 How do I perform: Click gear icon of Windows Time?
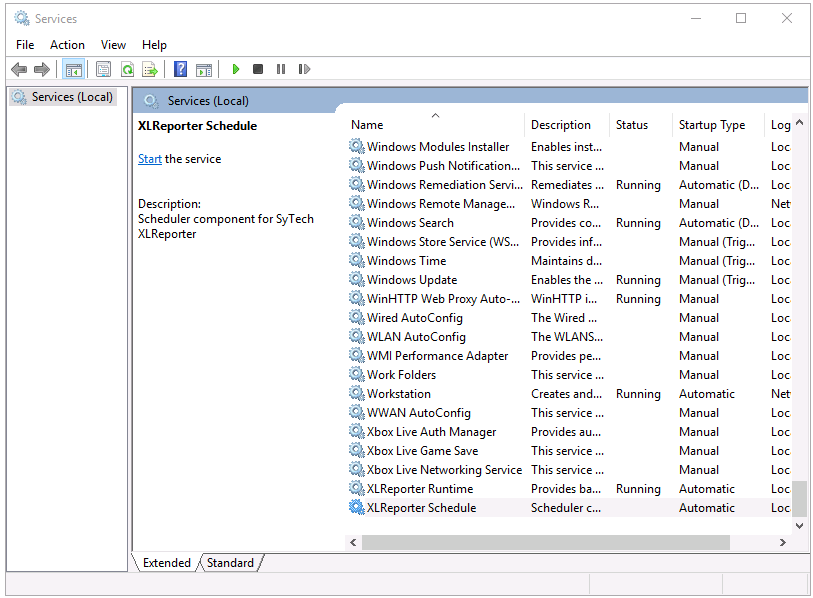click(356, 260)
